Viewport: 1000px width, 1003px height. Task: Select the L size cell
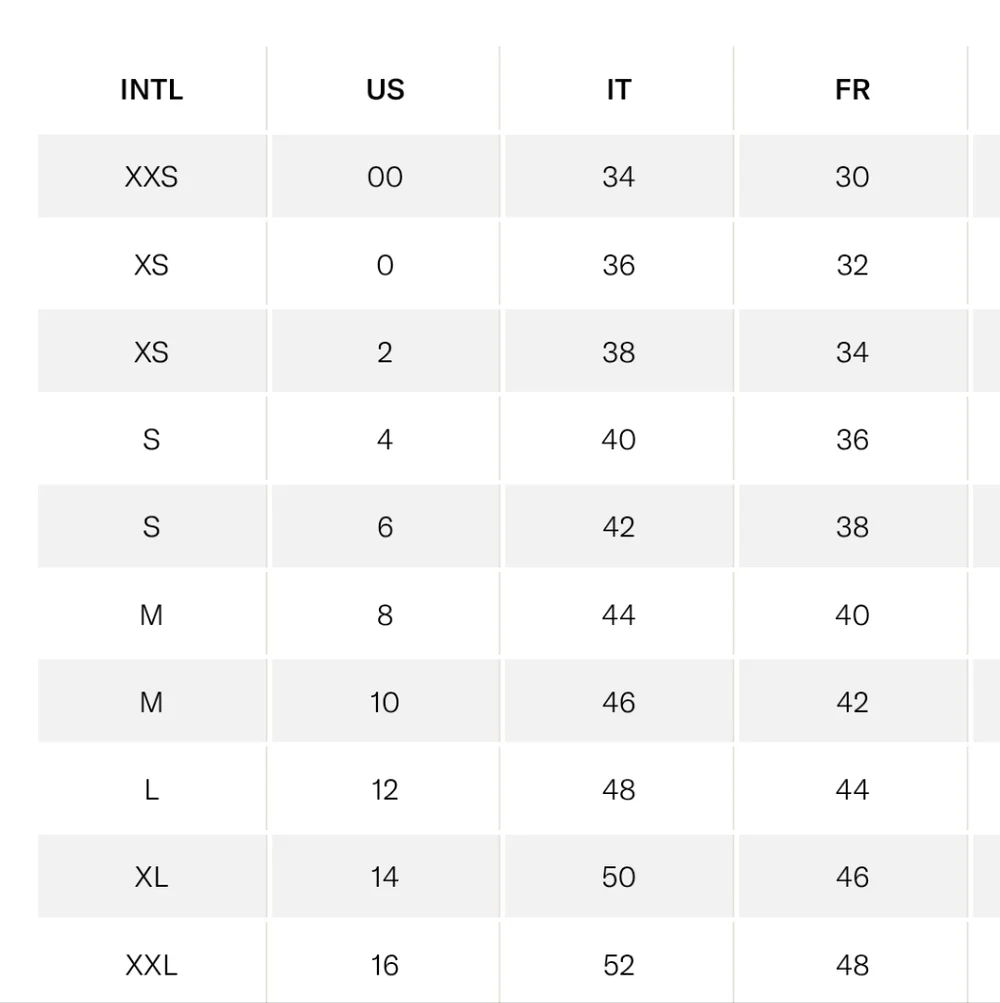pos(152,790)
